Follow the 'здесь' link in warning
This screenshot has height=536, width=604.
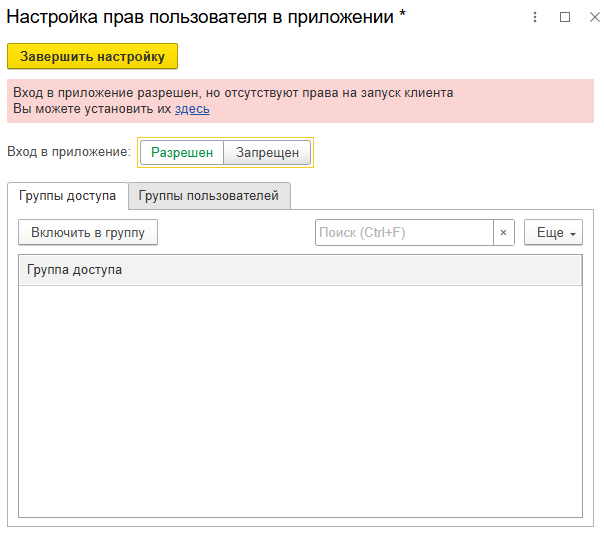(x=192, y=109)
